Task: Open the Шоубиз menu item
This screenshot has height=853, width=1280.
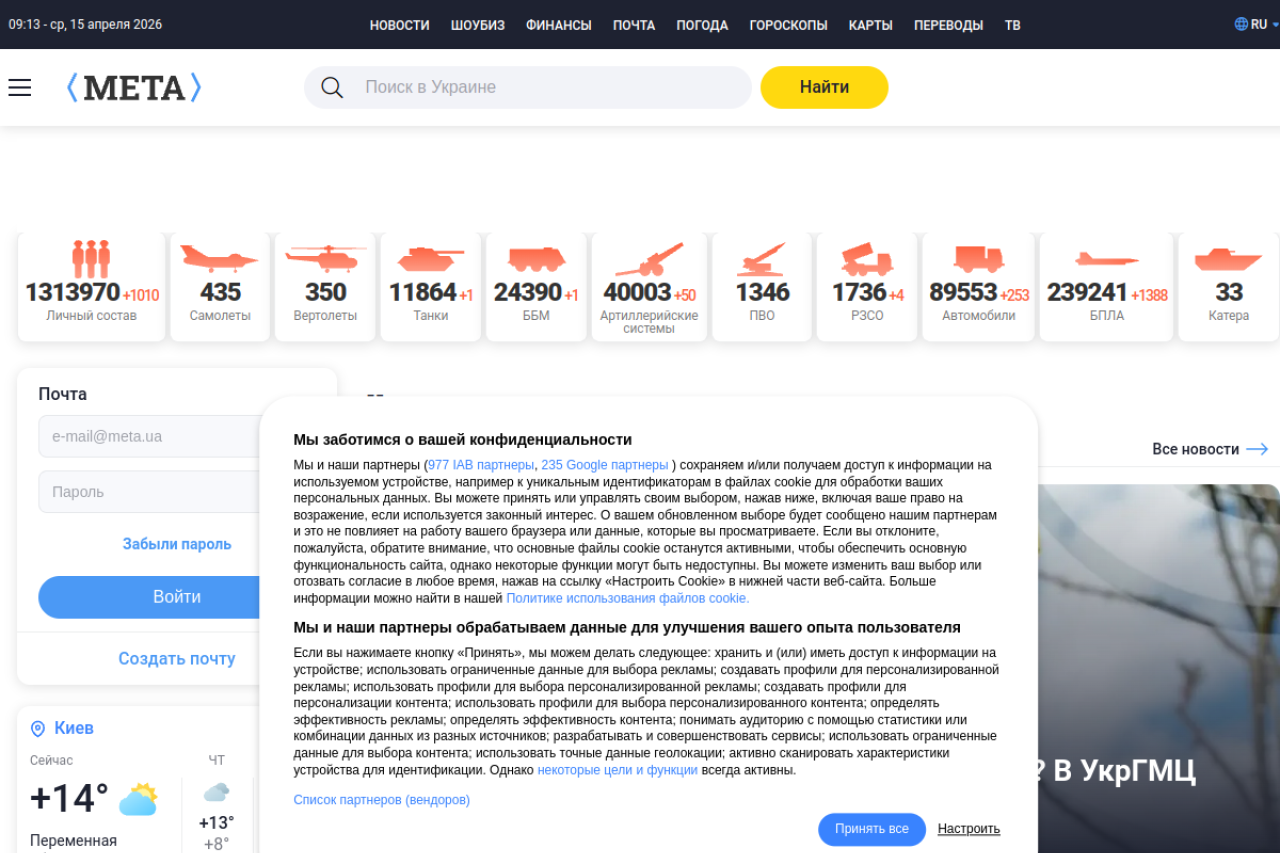Action: click(478, 25)
